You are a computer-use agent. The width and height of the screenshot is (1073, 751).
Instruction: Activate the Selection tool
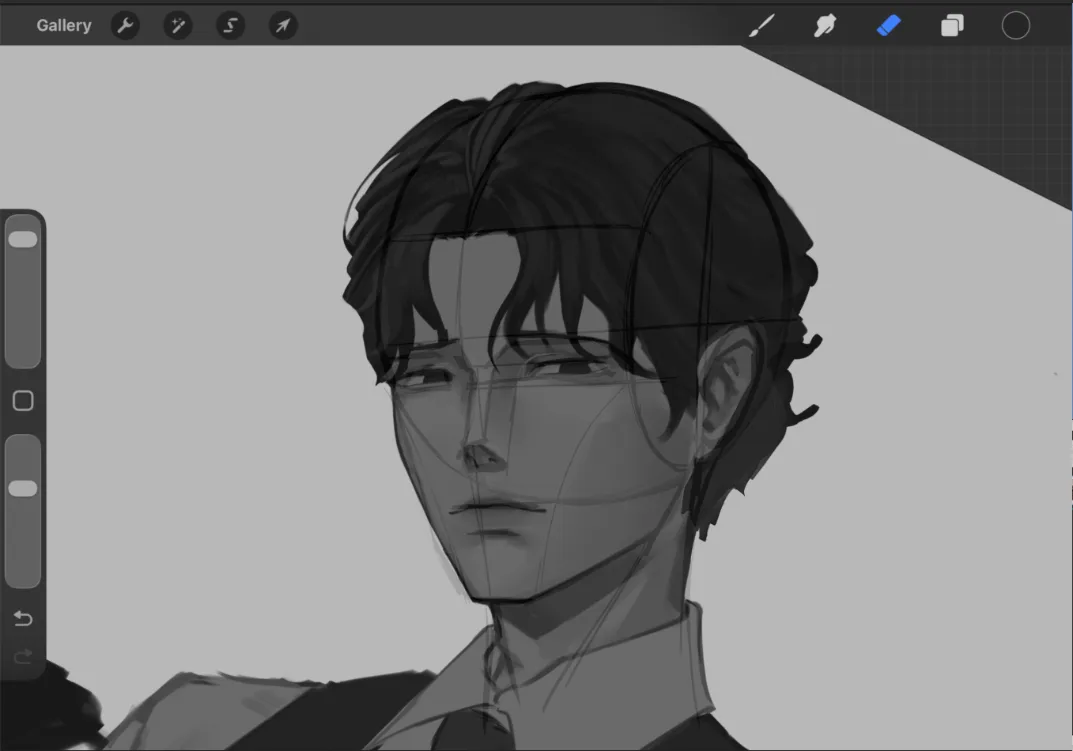(x=231, y=26)
